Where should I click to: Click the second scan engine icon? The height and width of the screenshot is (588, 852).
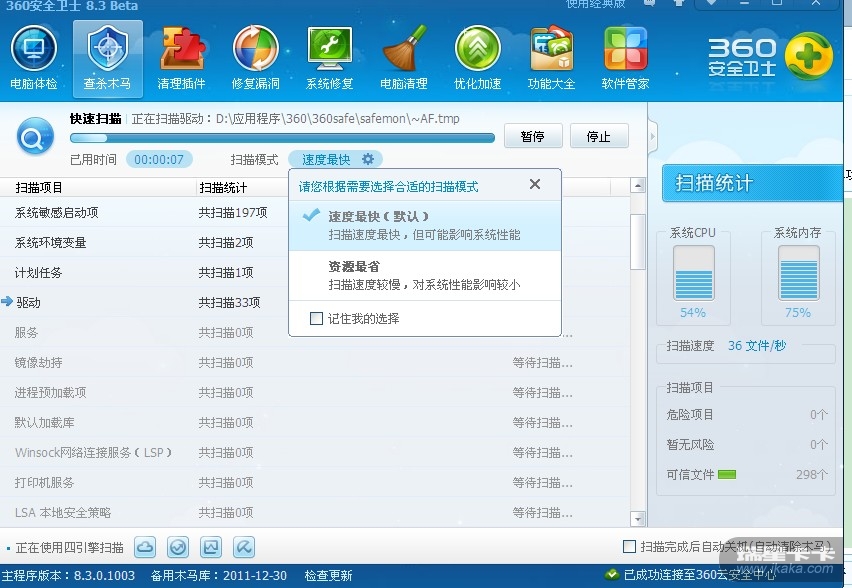coord(178,547)
